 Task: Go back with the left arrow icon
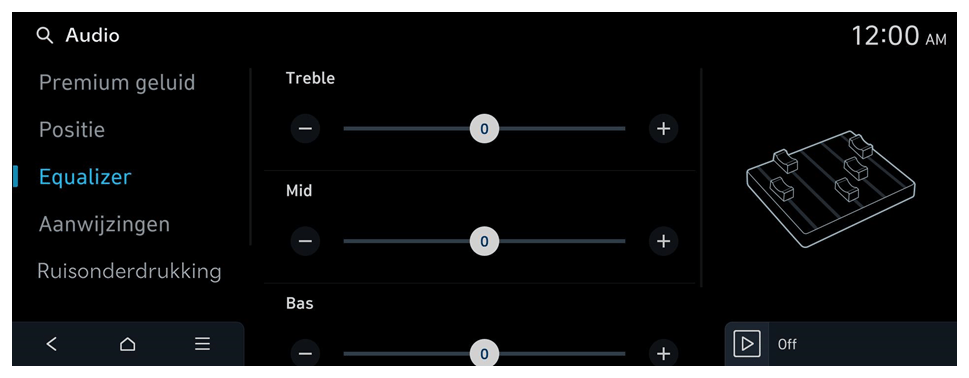[52, 344]
